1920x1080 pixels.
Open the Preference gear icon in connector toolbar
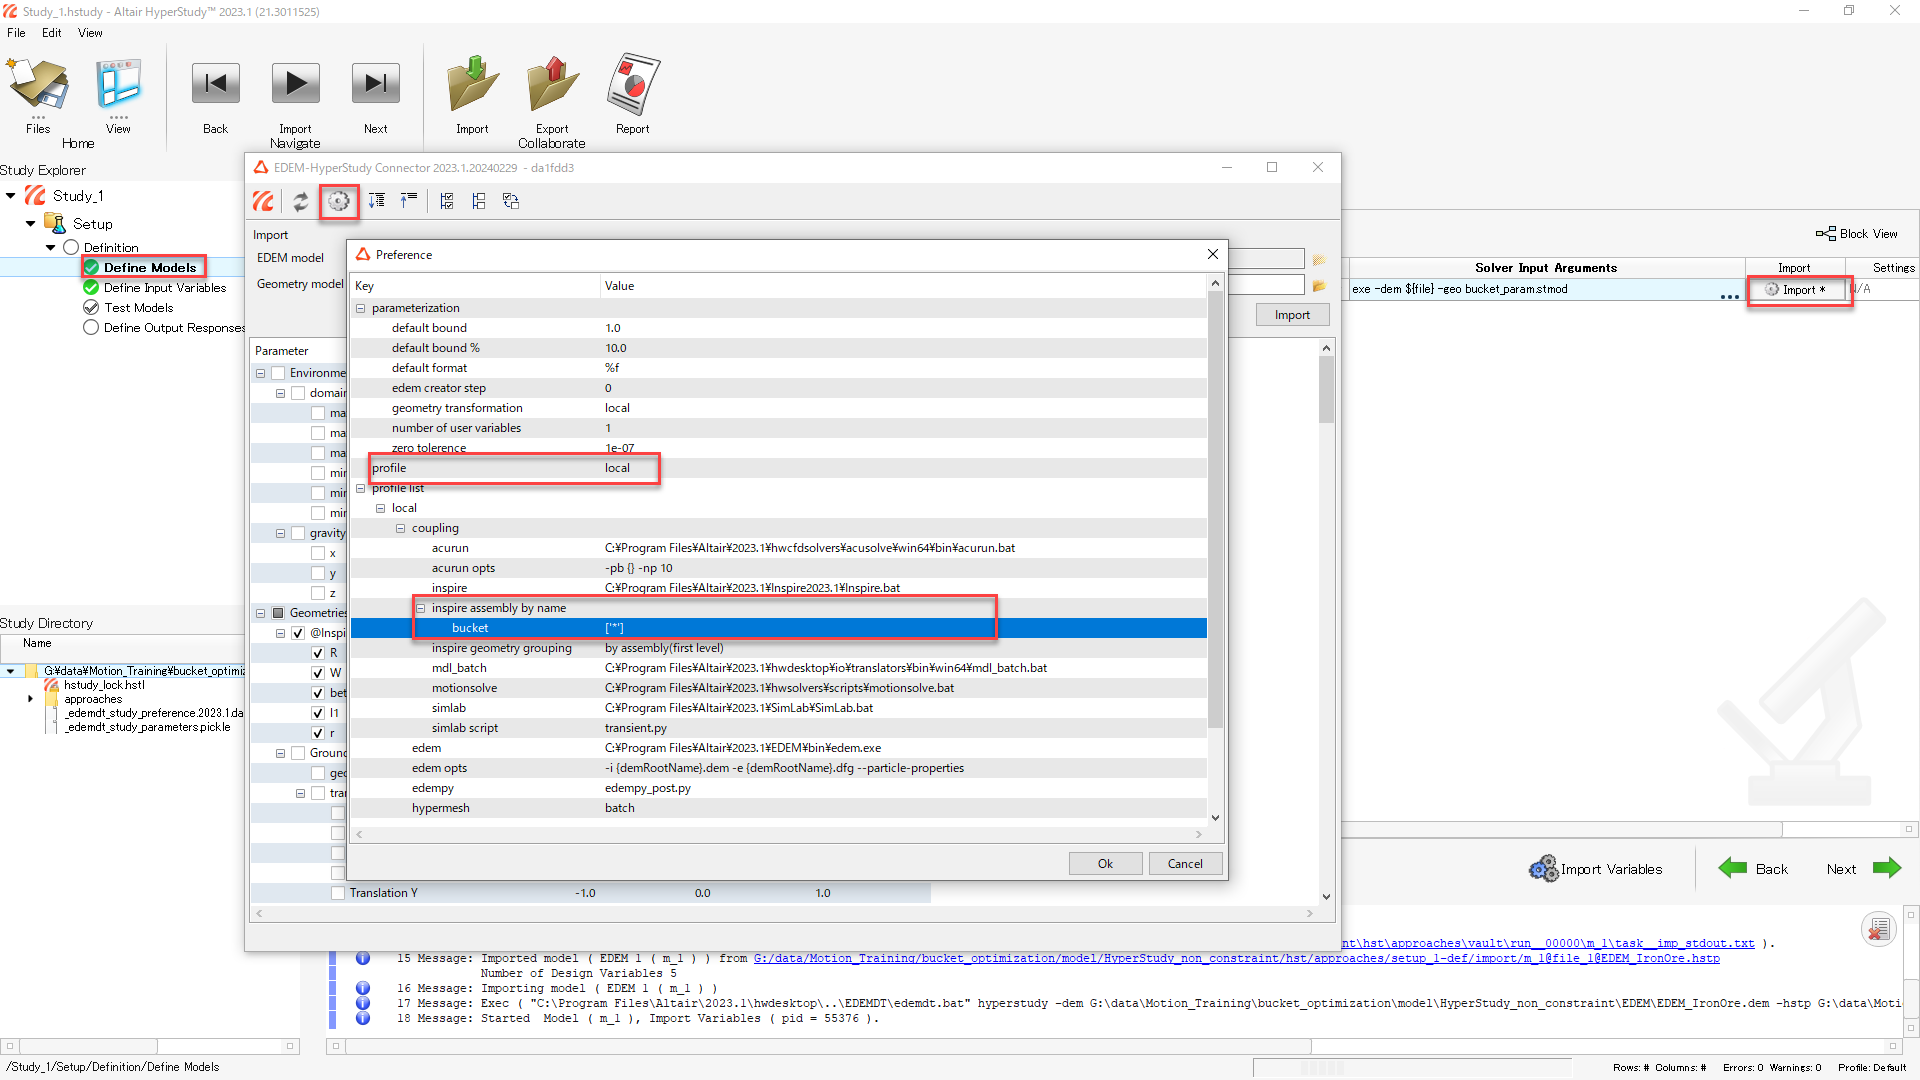pyautogui.click(x=339, y=201)
